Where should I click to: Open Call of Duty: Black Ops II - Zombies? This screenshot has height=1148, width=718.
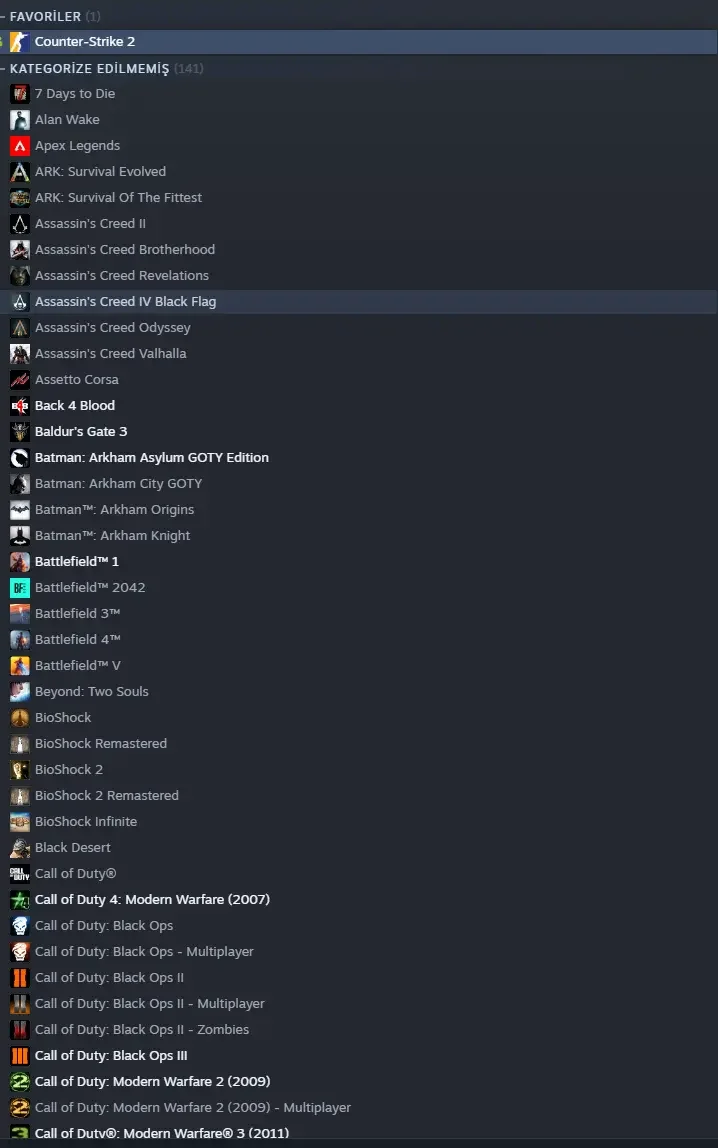tap(359, 1029)
